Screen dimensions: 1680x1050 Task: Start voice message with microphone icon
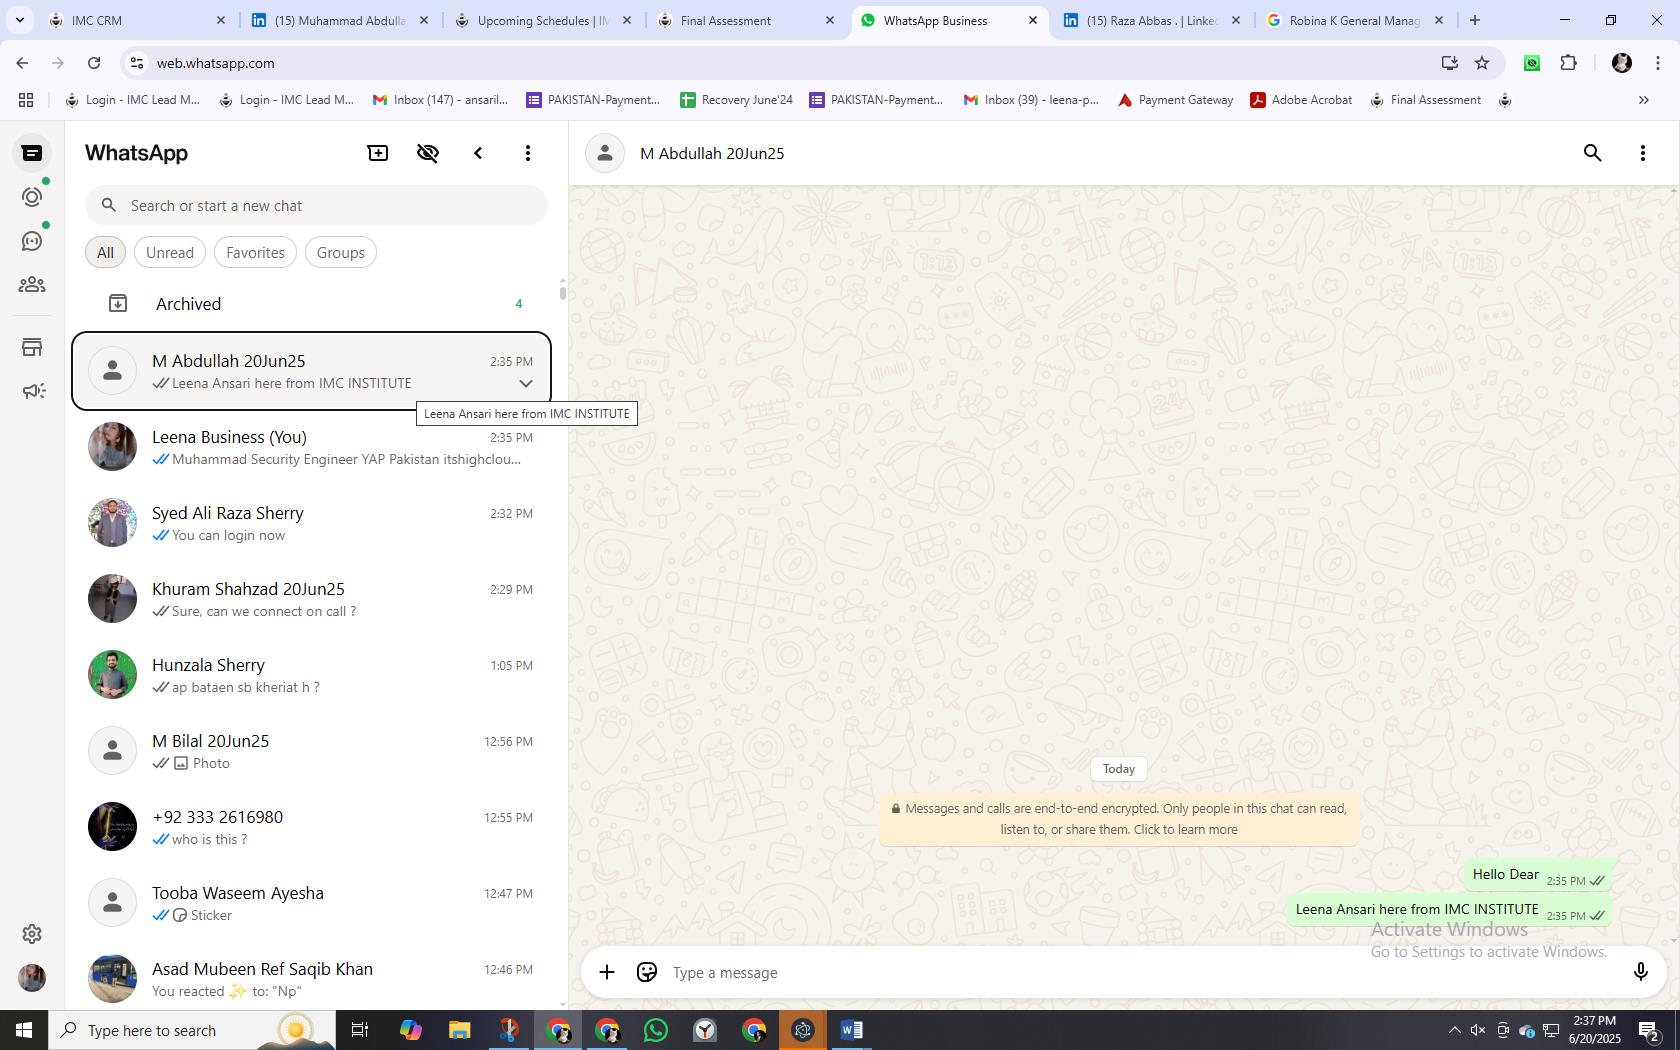tap(1640, 972)
